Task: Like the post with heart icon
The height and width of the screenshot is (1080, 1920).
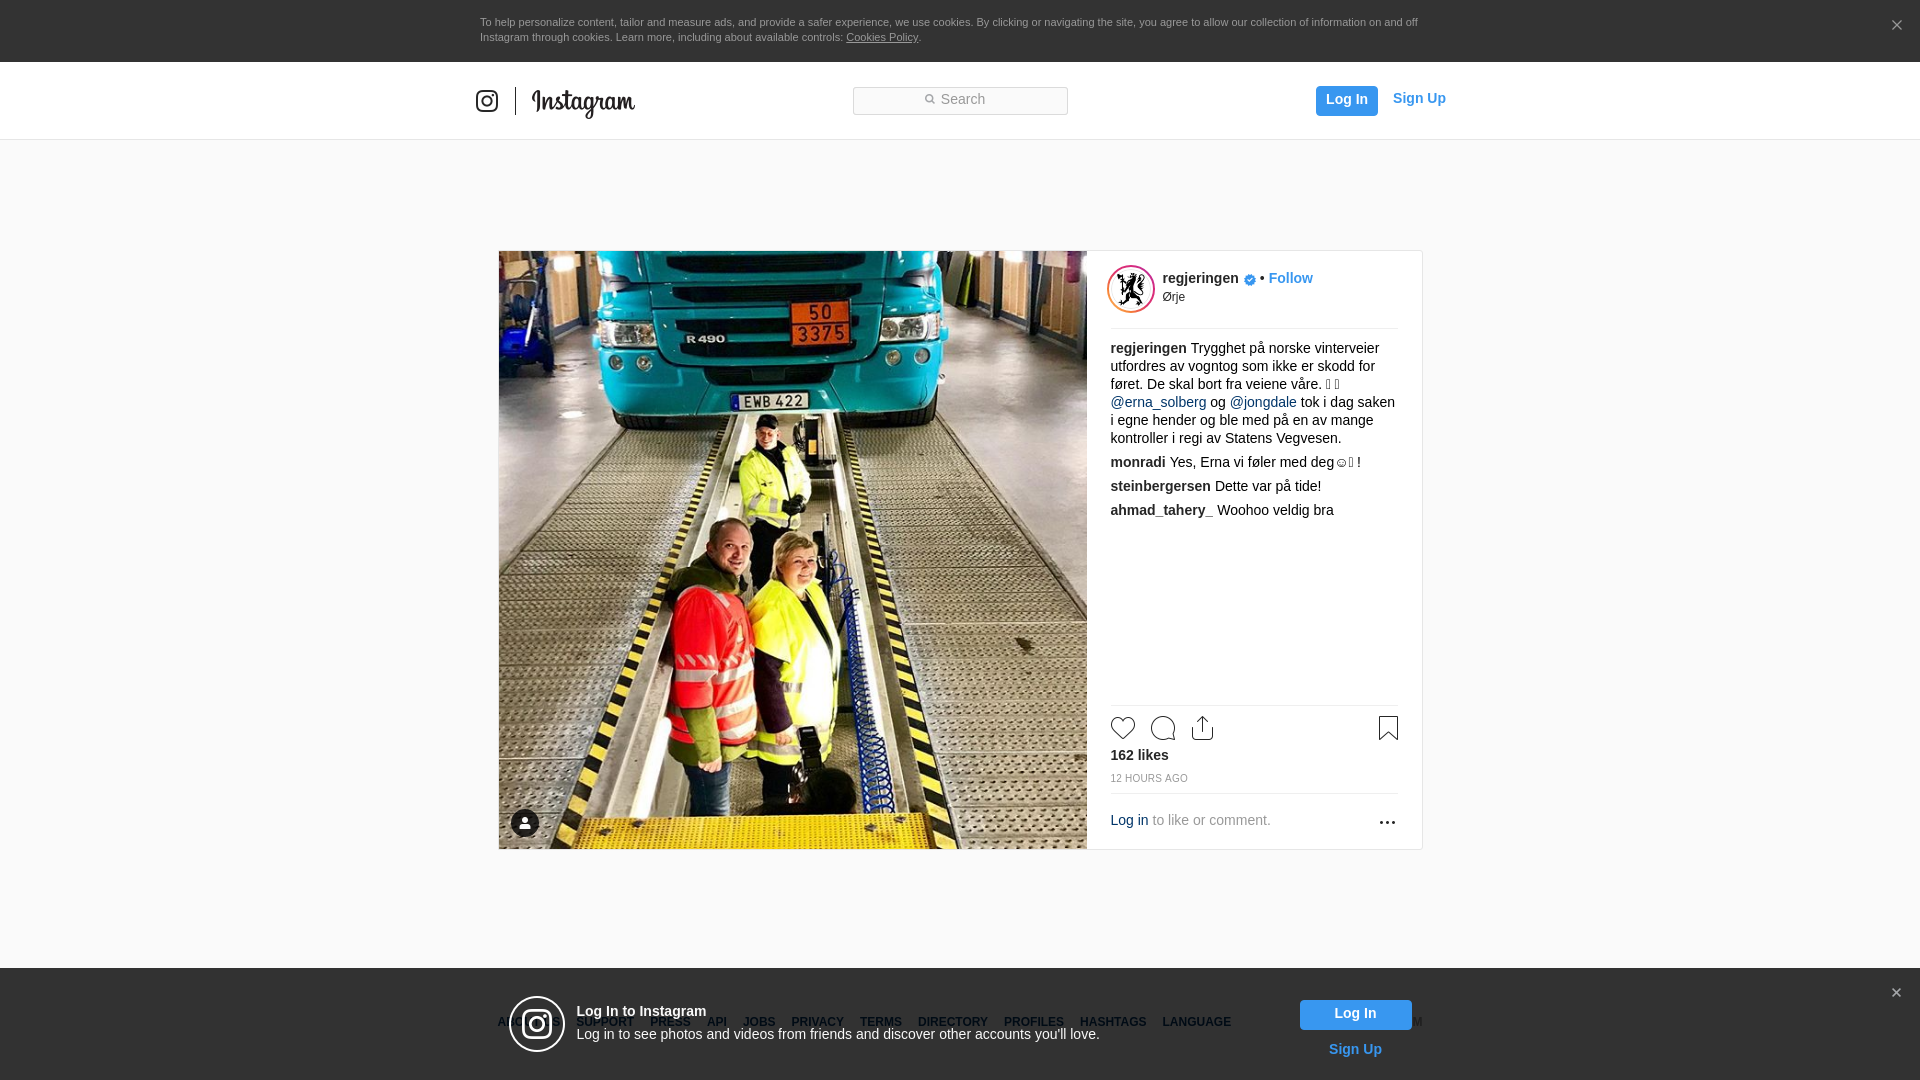Action: pyautogui.click(x=1122, y=728)
